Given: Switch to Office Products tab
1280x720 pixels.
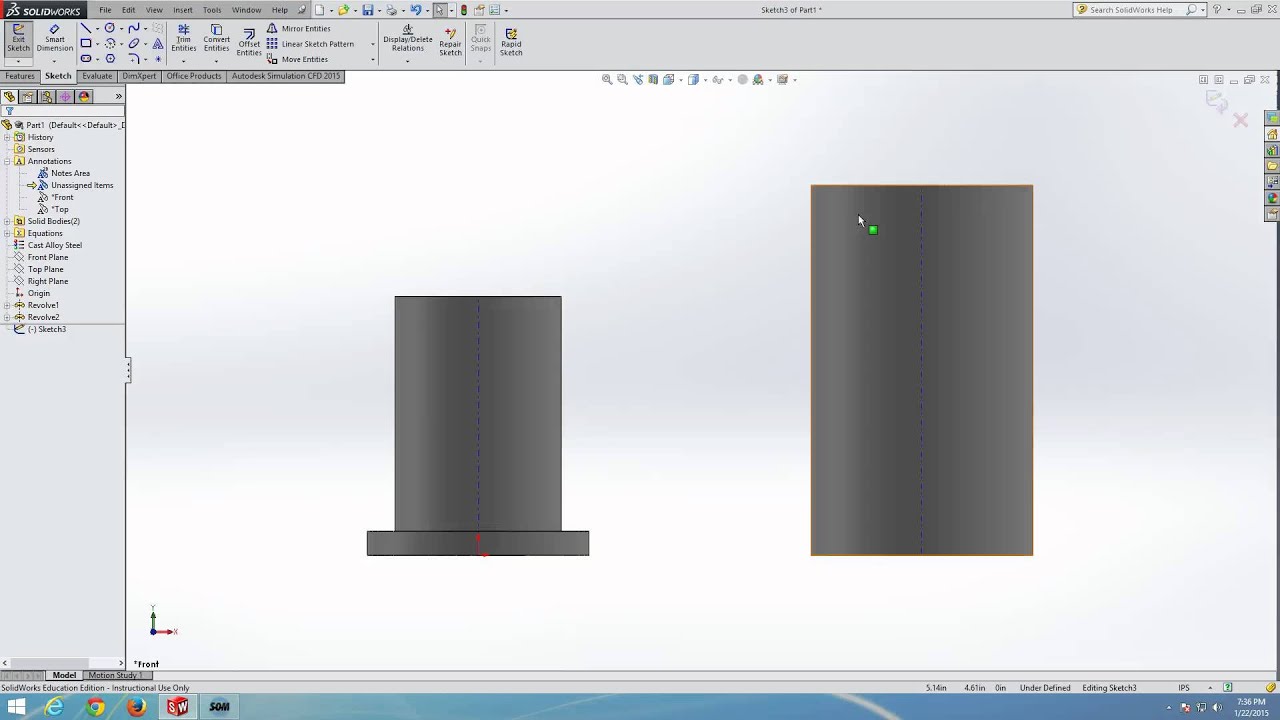Looking at the screenshot, I should [x=194, y=76].
